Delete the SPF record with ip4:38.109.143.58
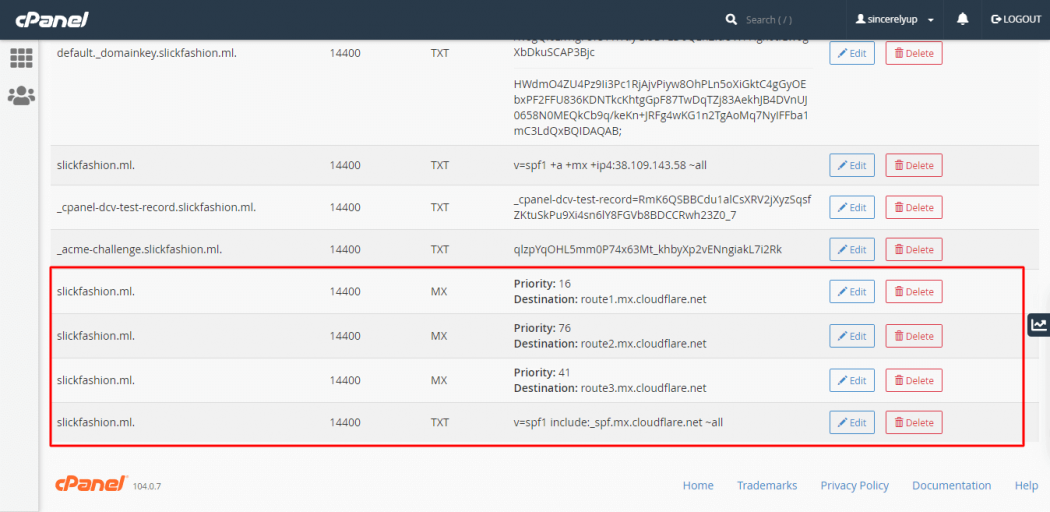Viewport: 1050px width, 512px height. (x=914, y=165)
